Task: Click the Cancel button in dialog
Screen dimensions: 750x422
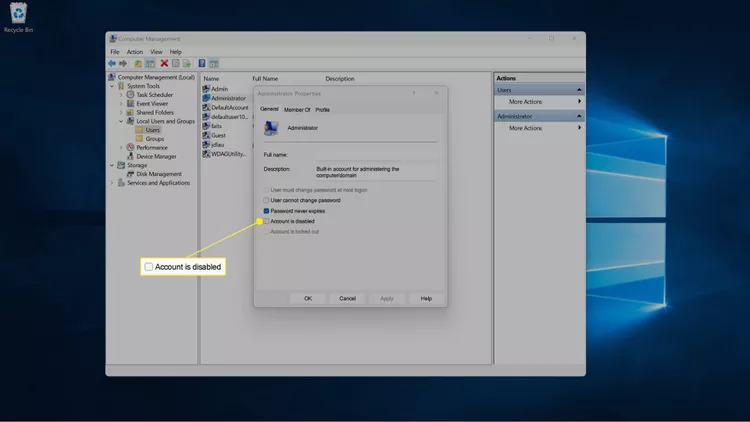Action: tap(347, 298)
